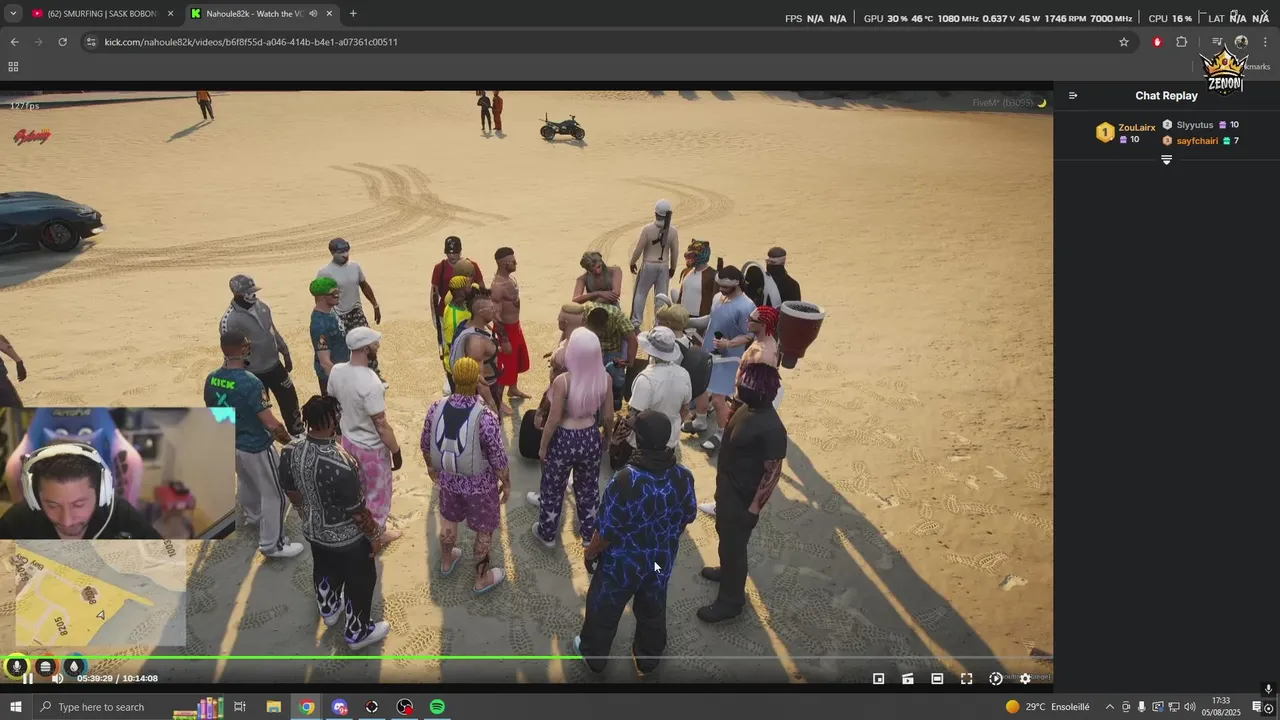Bookmark this page with star icon
The width and height of the screenshot is (1280, 720).
(x=1124, y=42)
